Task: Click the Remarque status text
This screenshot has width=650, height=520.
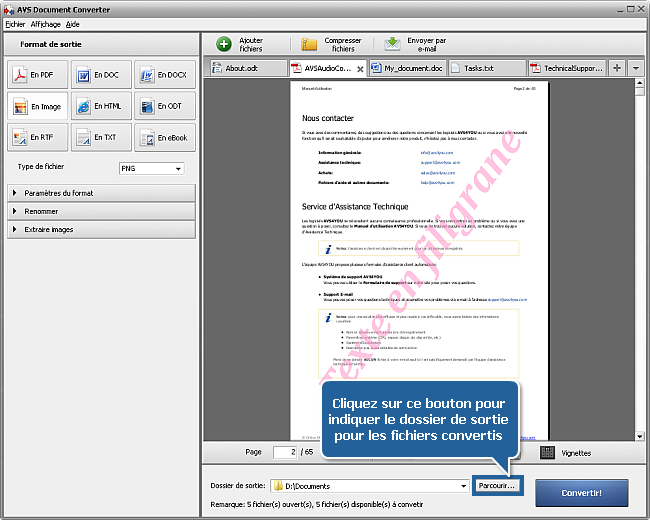Action: [x=317, y=505]
